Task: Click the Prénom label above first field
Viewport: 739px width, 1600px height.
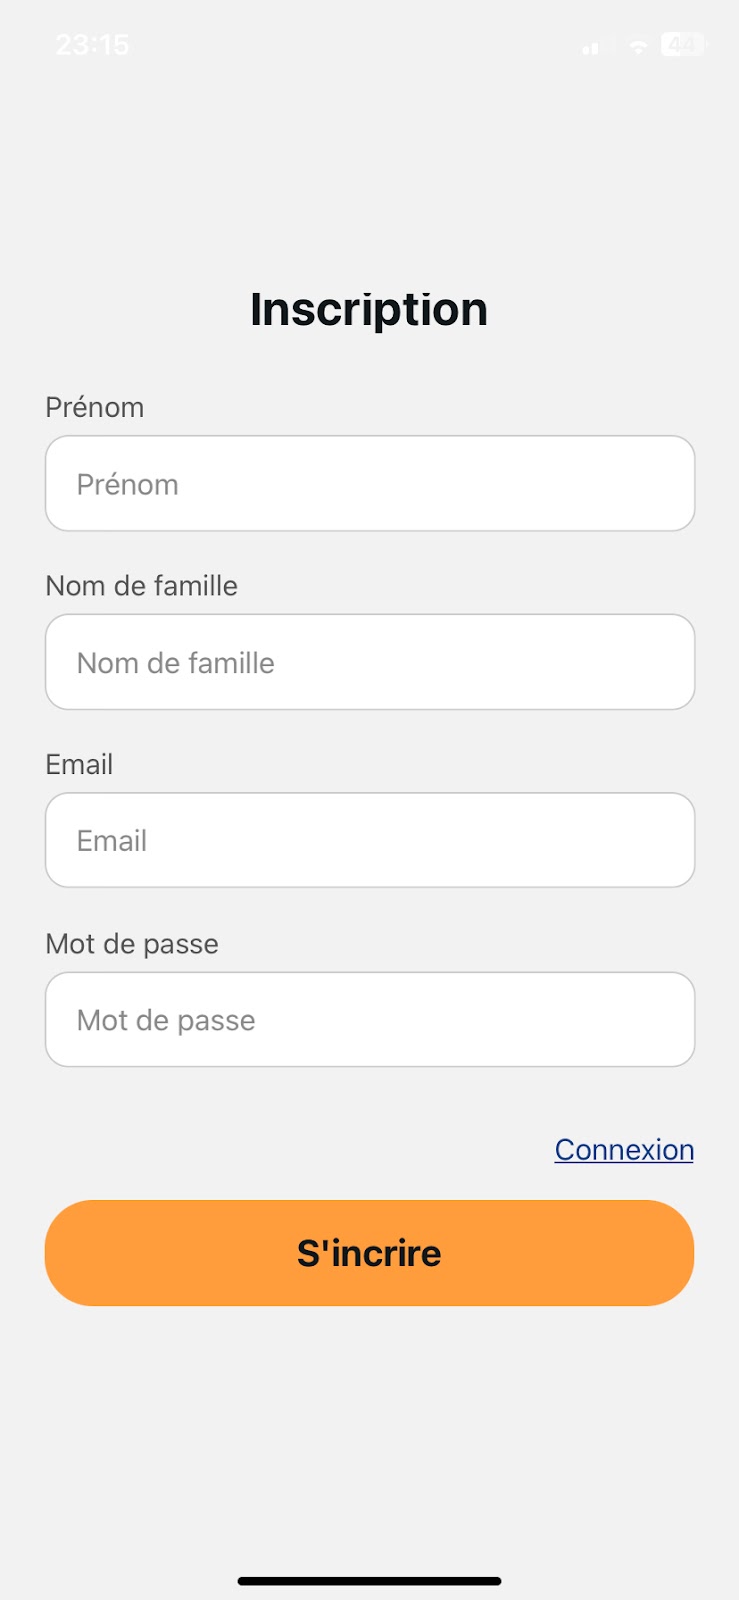Action: click(95, 407)
